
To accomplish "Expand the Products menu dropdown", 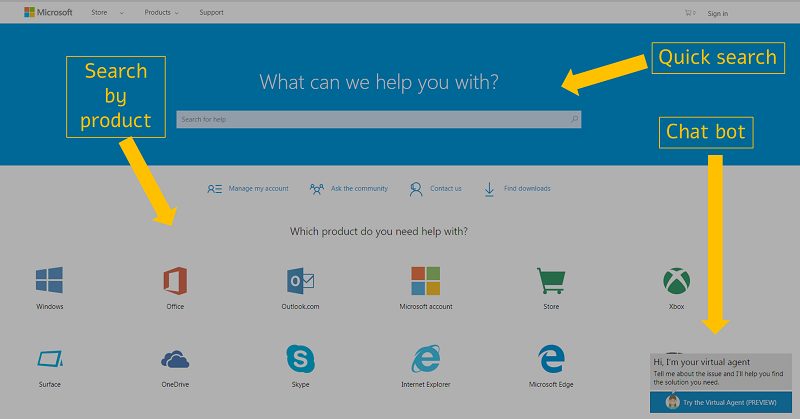I will (161, 13).
